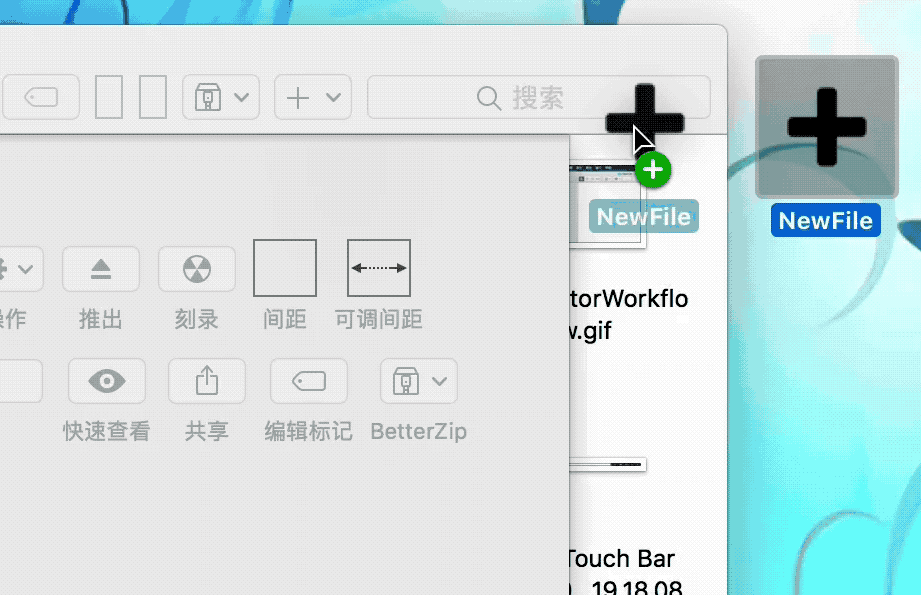Click the tag icon in Finder's top toolbar
Image resolution: width=921 pixels, height=595 pixels.
click(40, 97)
